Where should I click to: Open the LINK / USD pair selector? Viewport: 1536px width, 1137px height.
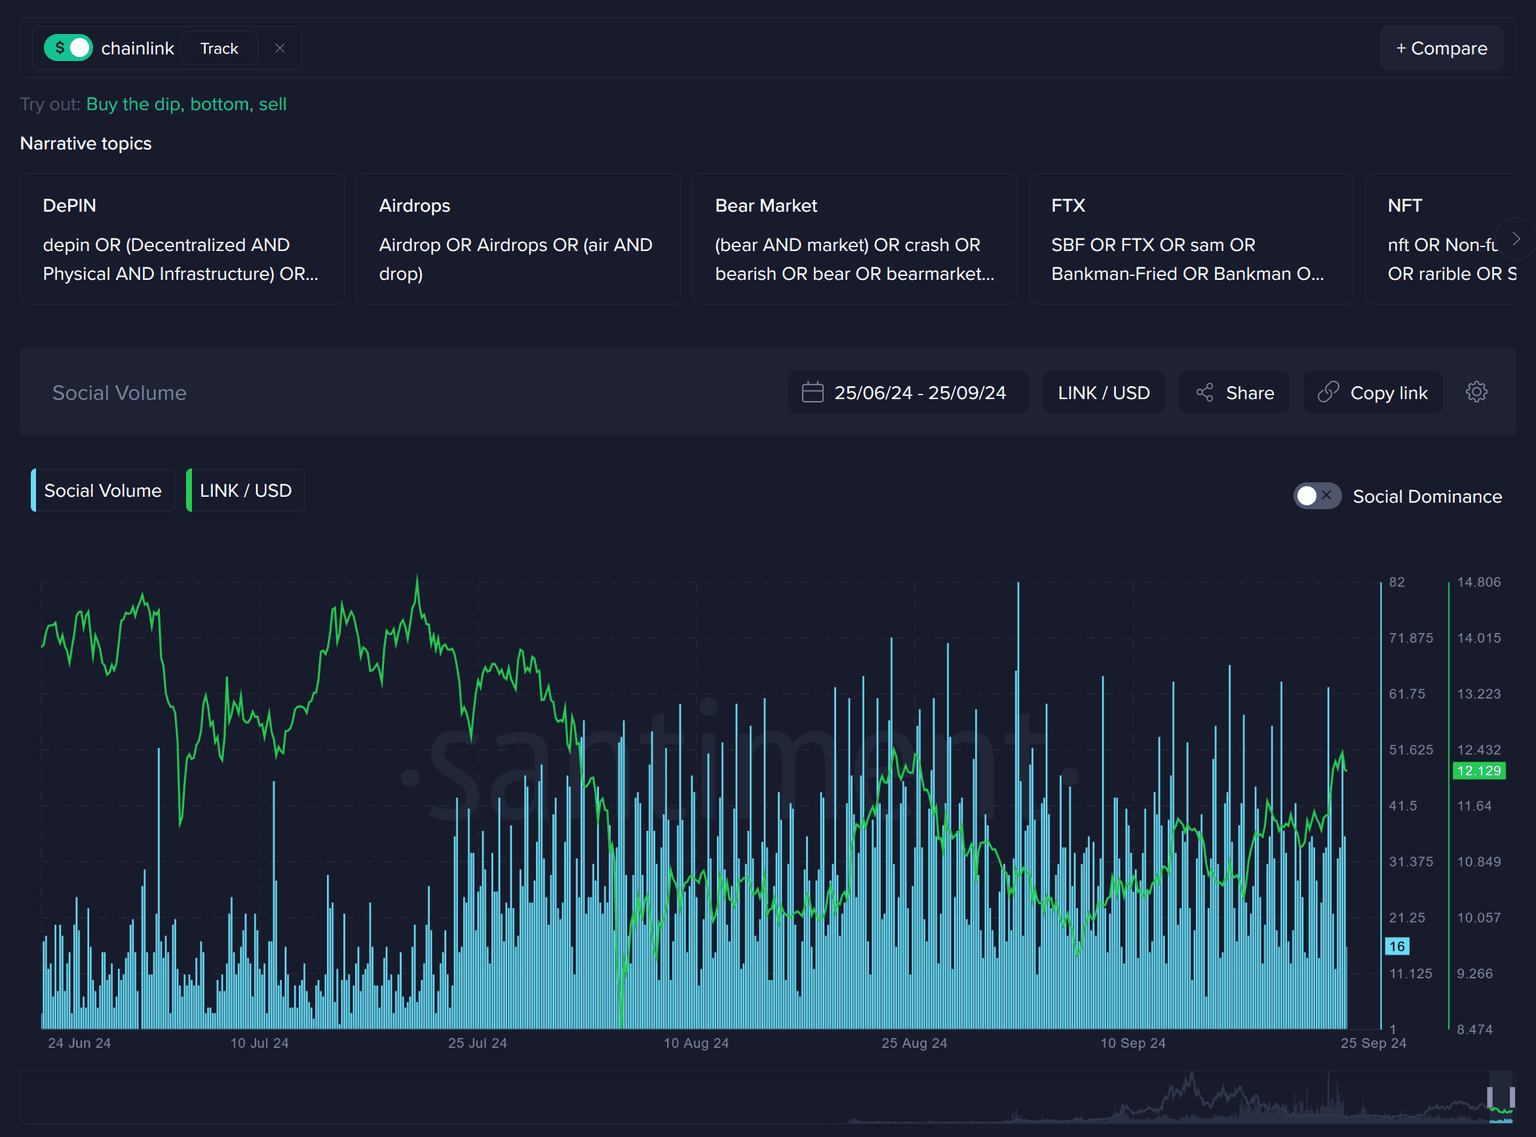[1103, 392]
